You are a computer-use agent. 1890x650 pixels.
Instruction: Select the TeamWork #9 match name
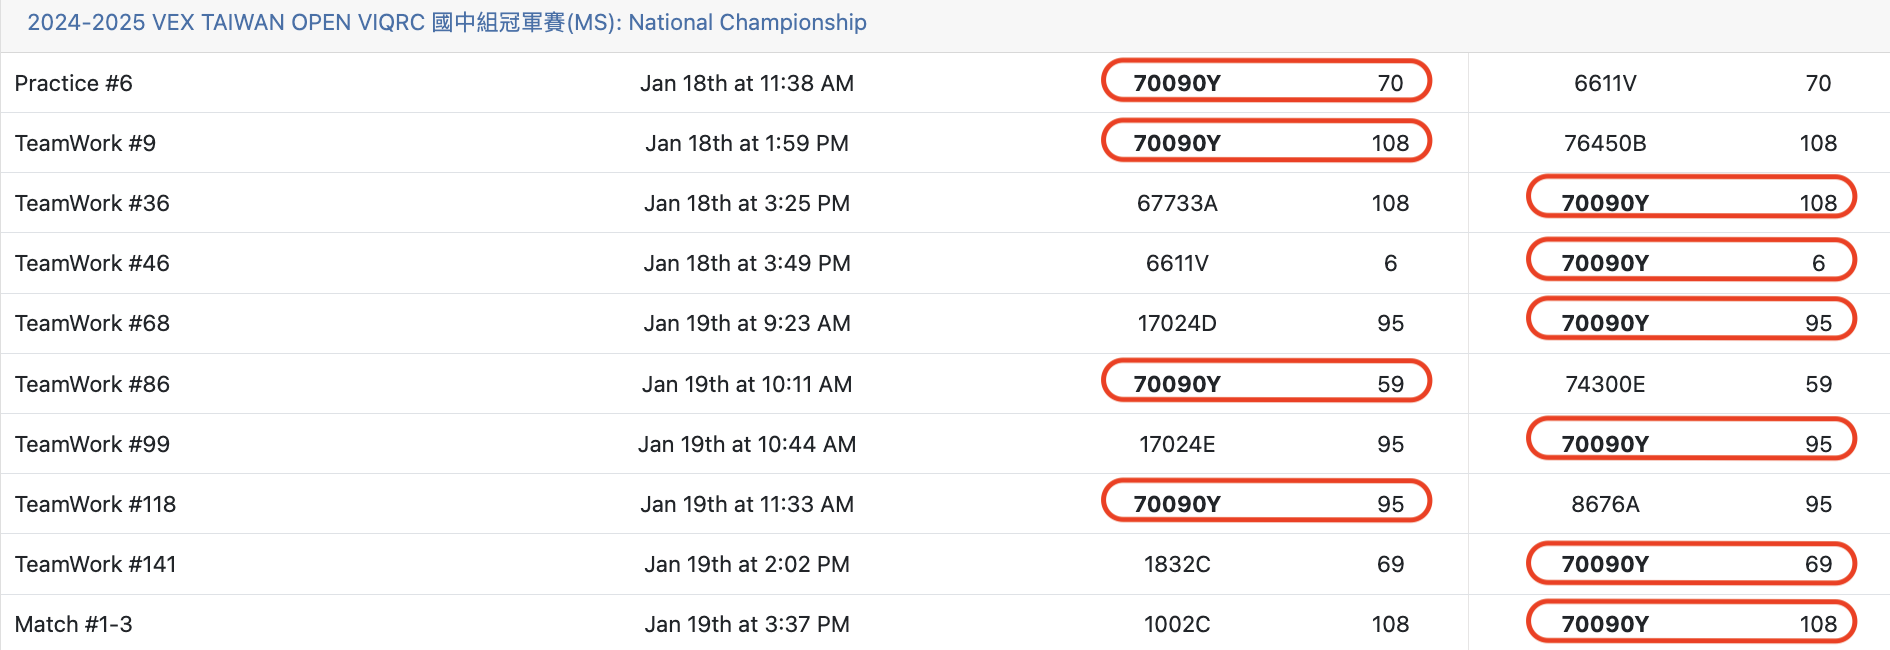(85, 143)
